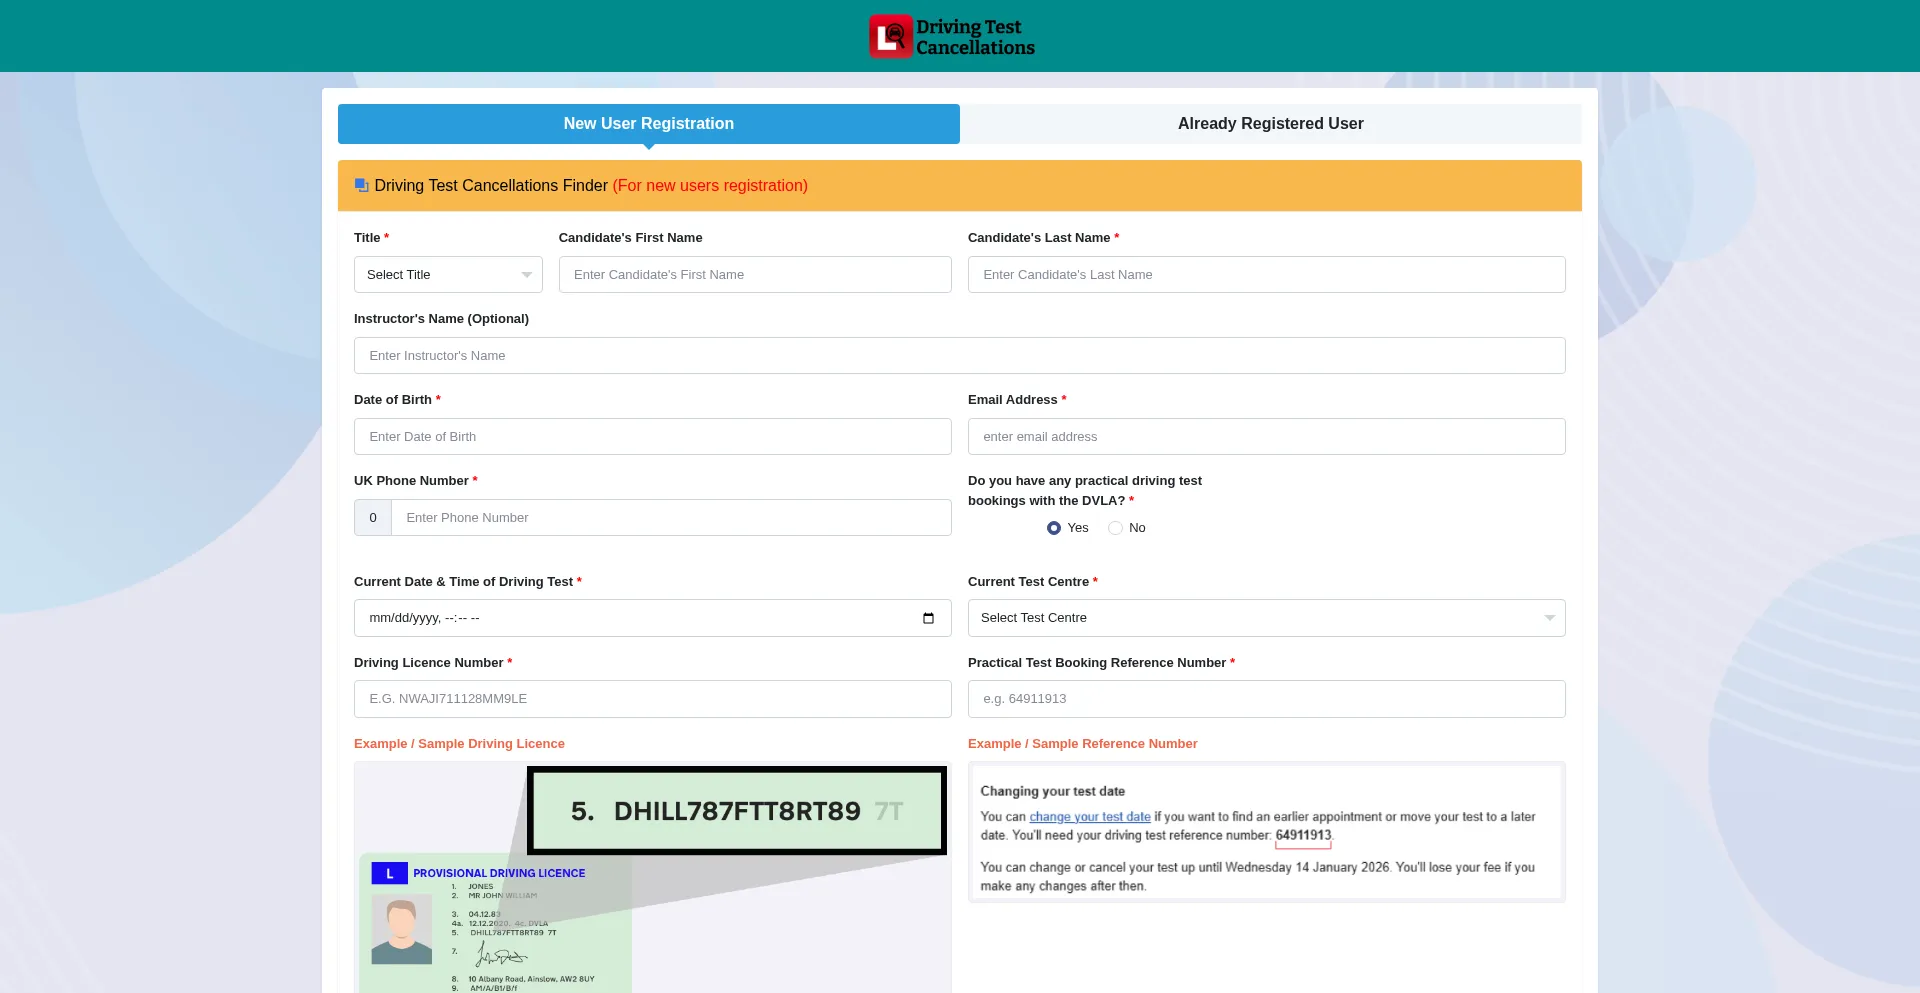Click the Driving Test Cancellations logo icon
Viewport: 1920px width, 993px height.
(x=890, y=36)
